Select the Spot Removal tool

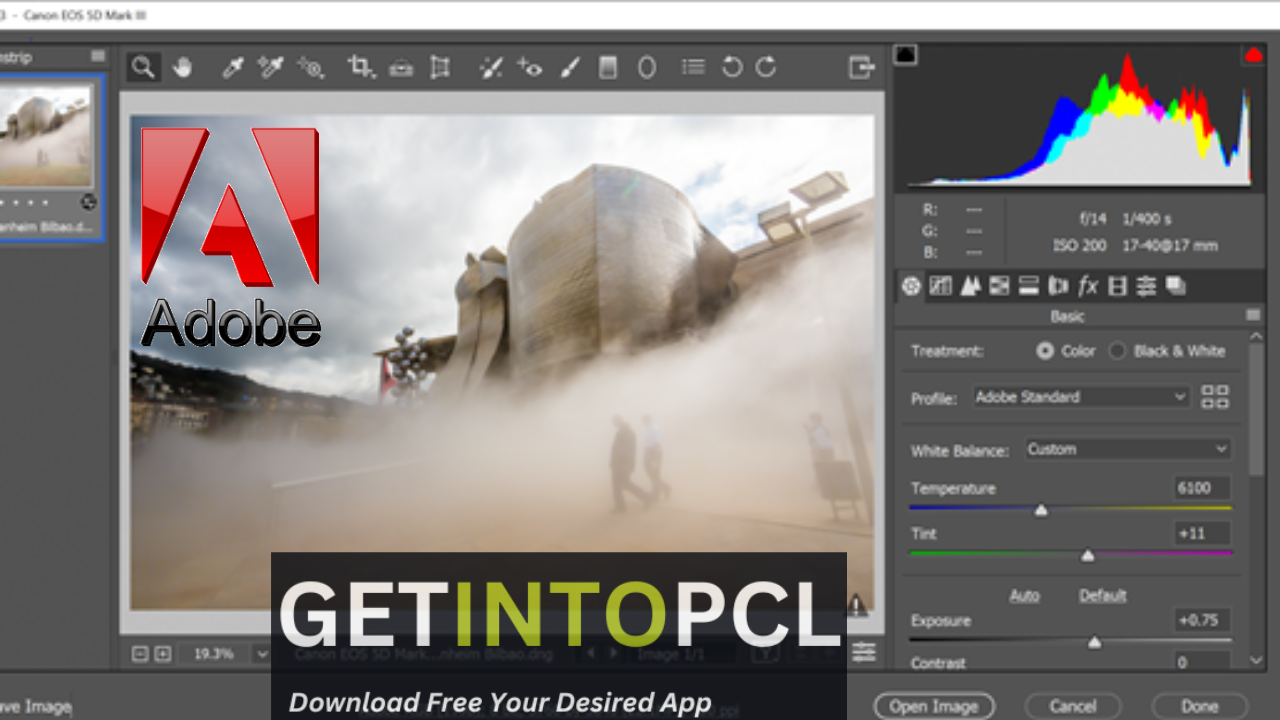(490, 67)
